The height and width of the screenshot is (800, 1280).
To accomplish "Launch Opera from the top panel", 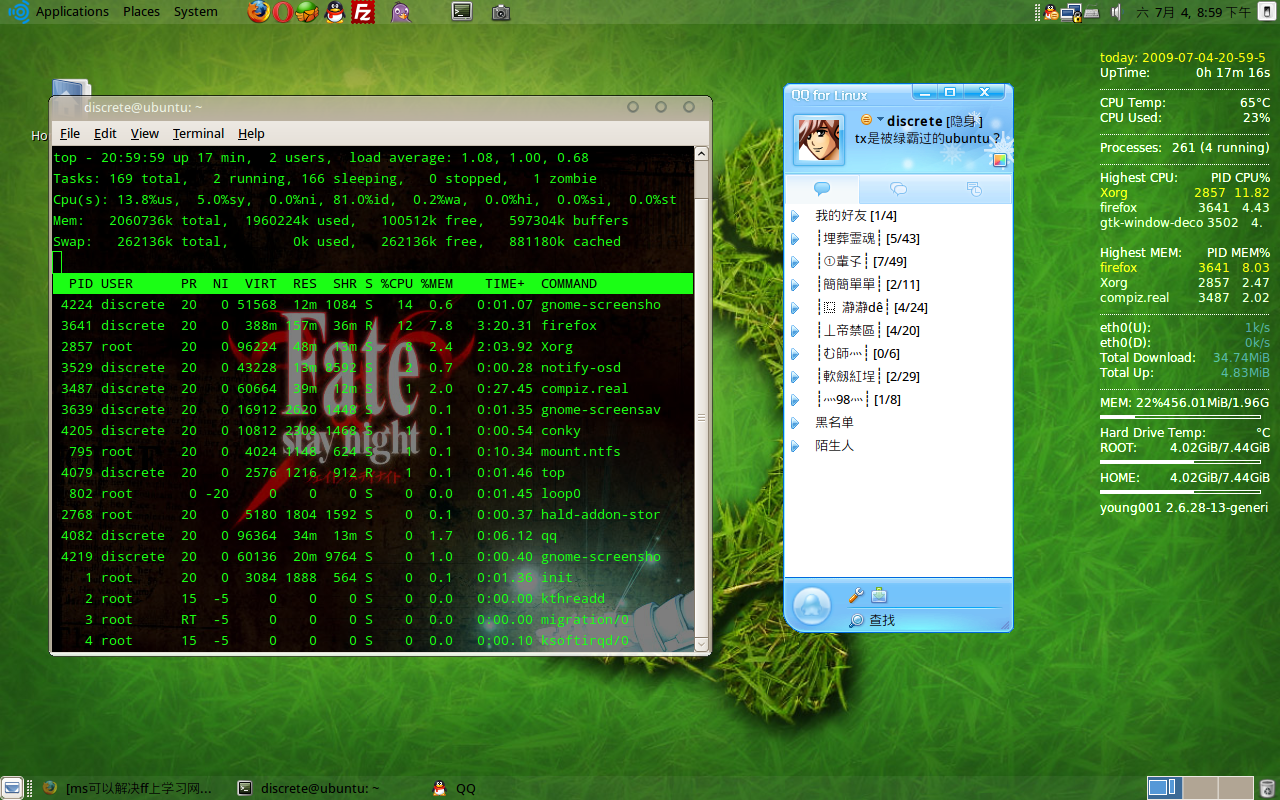I will (x=284, y=12).
